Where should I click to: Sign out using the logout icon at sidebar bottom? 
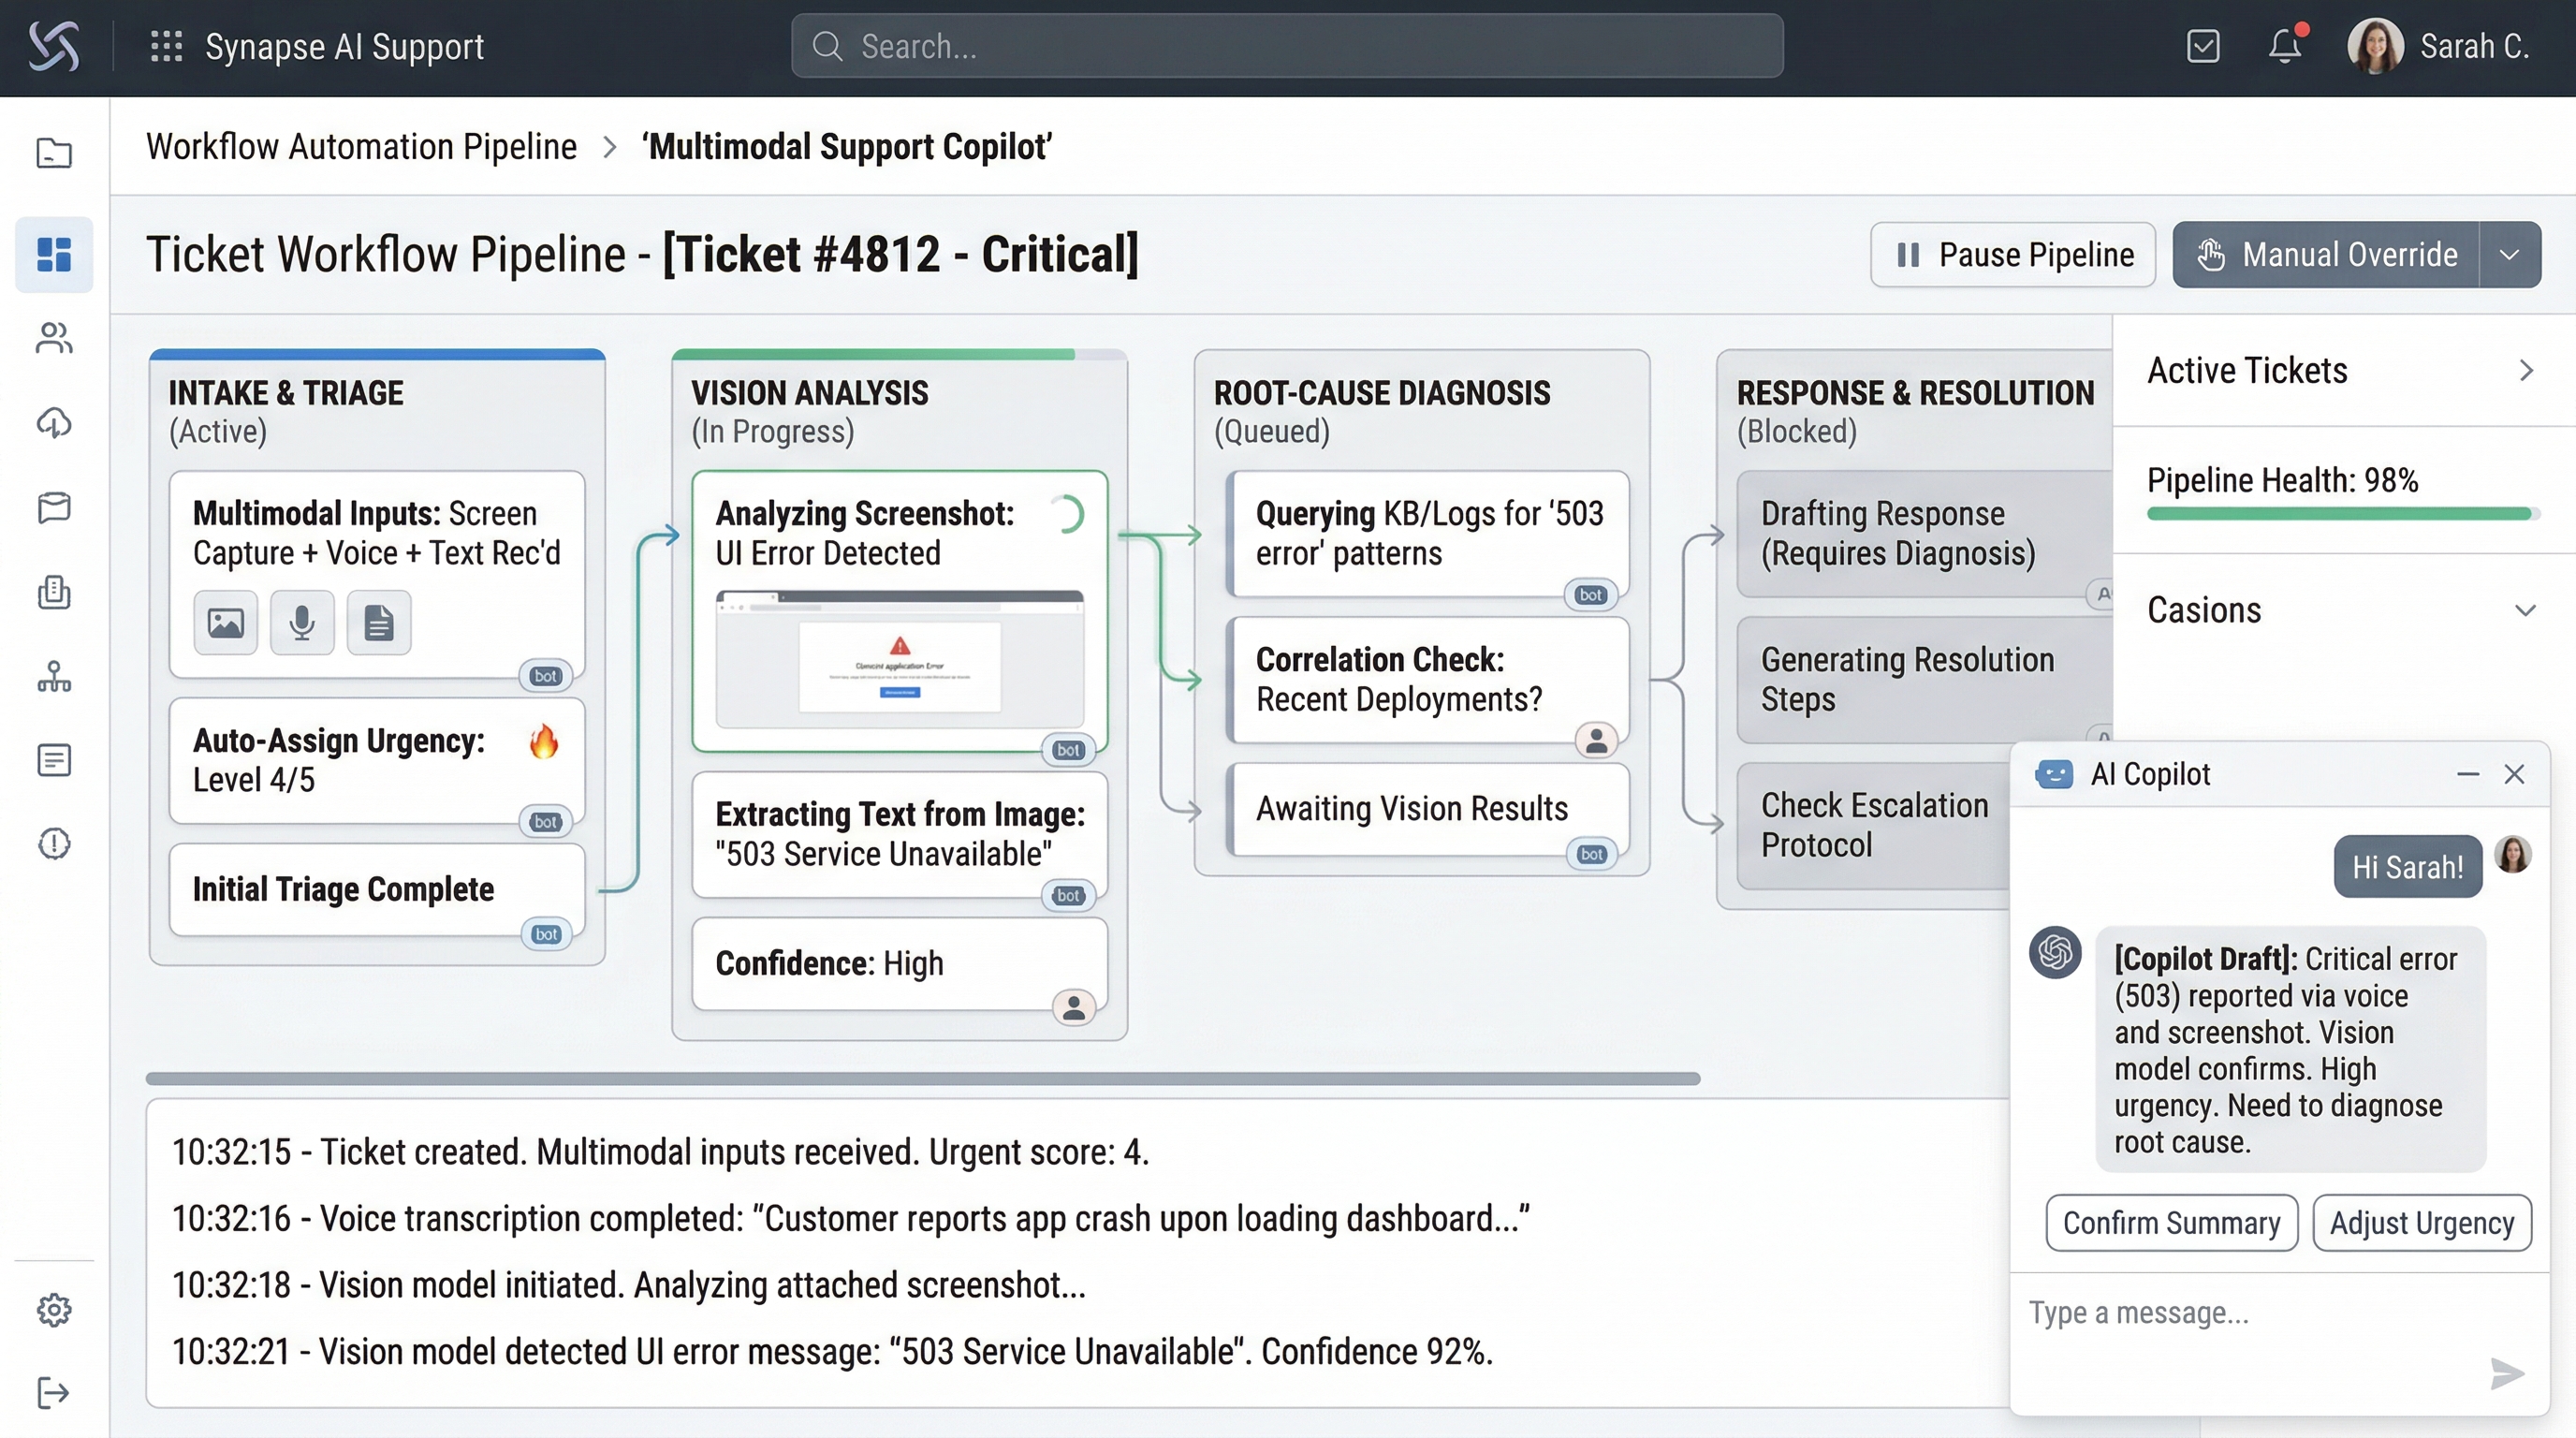click(x=53, y=1393)
